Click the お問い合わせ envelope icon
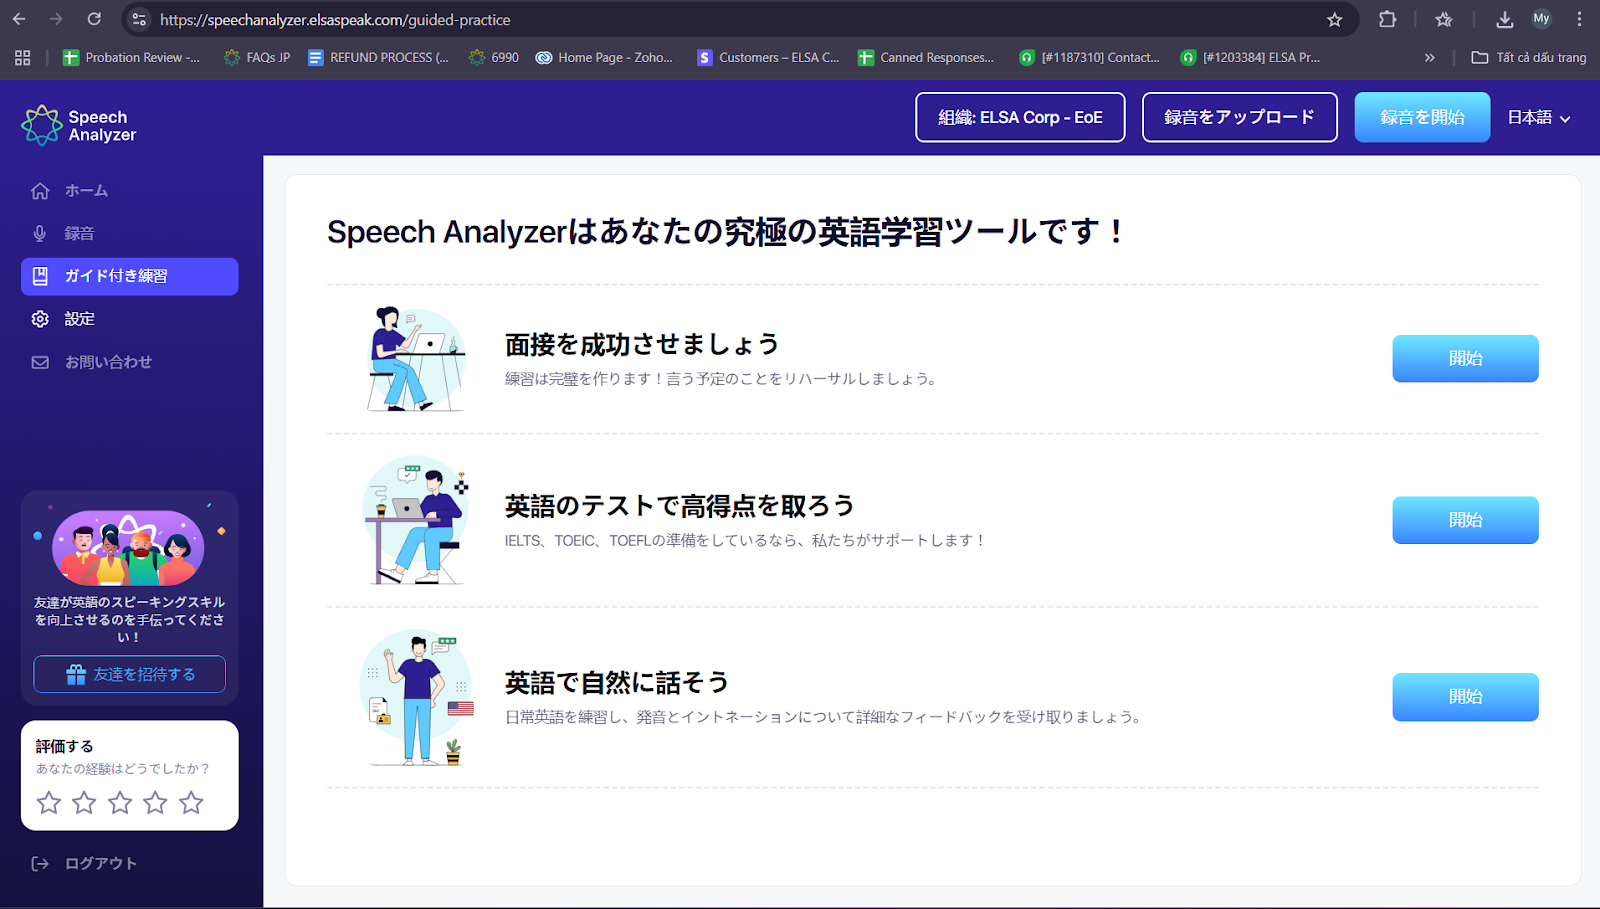The image size is (1600, 909). pyautogui.click(x=40, y=362)
